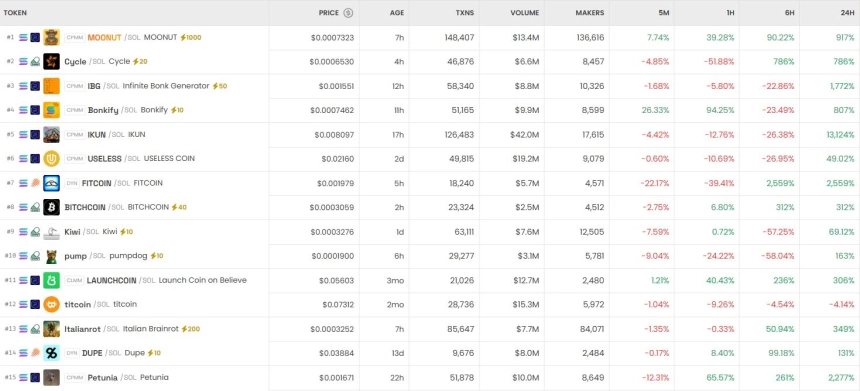Click the TXNS column header

465,13
